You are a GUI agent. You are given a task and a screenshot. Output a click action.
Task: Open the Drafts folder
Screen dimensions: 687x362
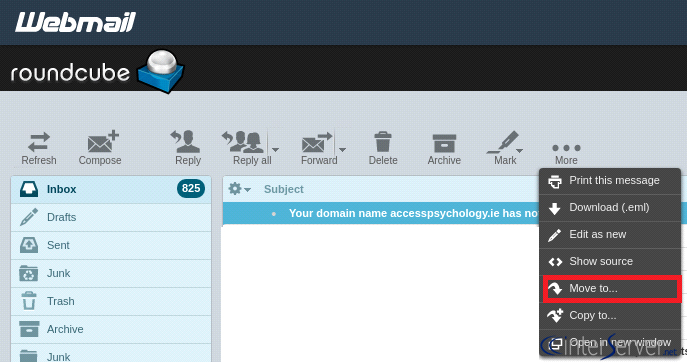point(111,217)
